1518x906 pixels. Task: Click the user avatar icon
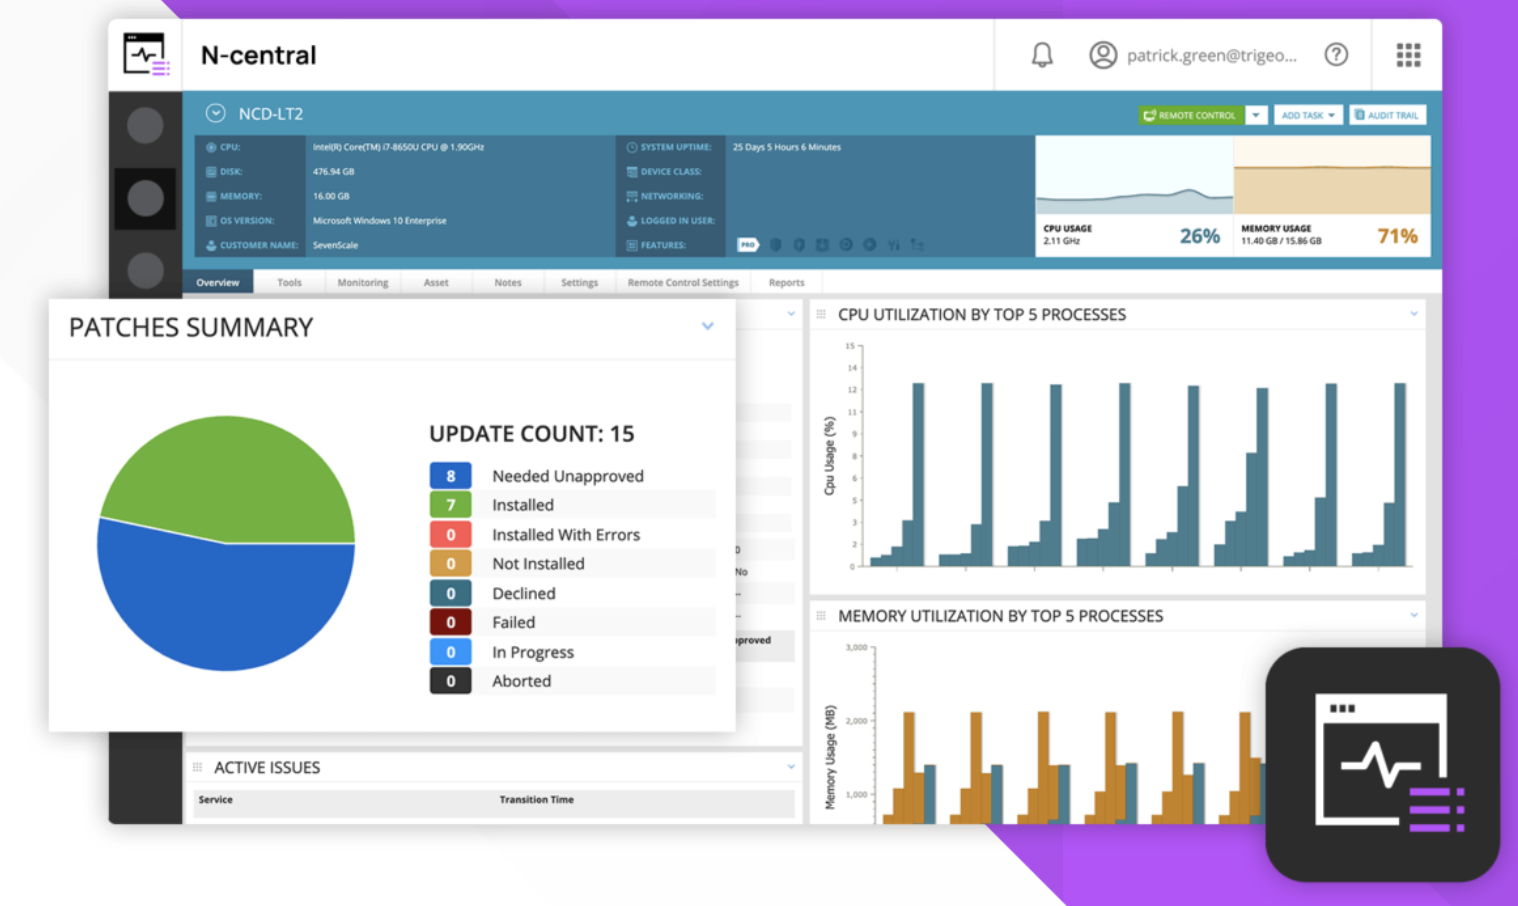click(x=1103, y=55)
